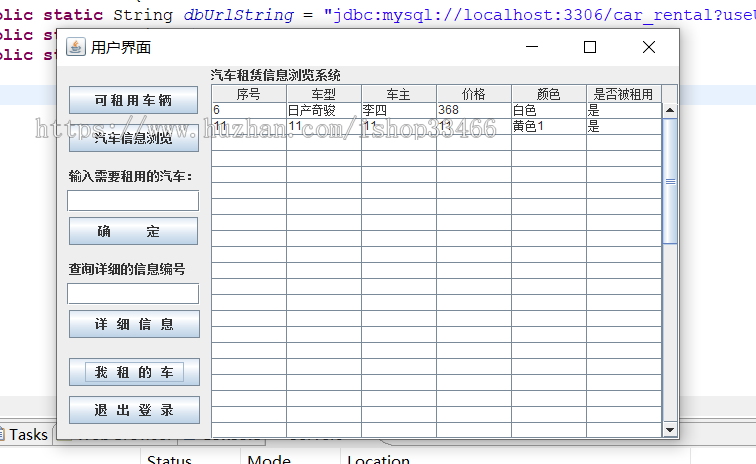Click the 车主 column header
The image size is (756, 464).
pos(399,94)
